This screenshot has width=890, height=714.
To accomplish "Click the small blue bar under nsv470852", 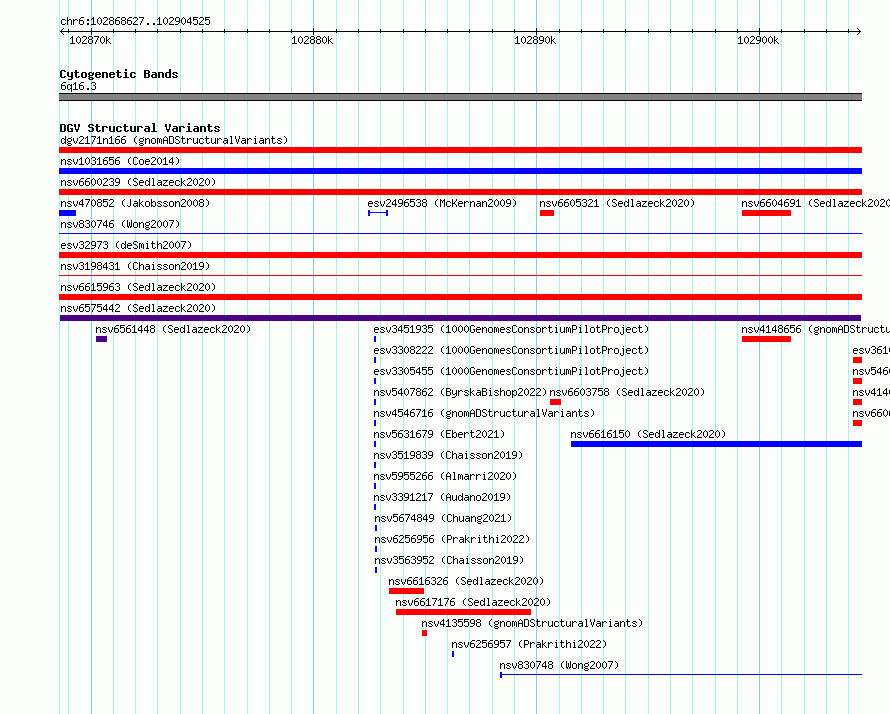I will point(68,213).
